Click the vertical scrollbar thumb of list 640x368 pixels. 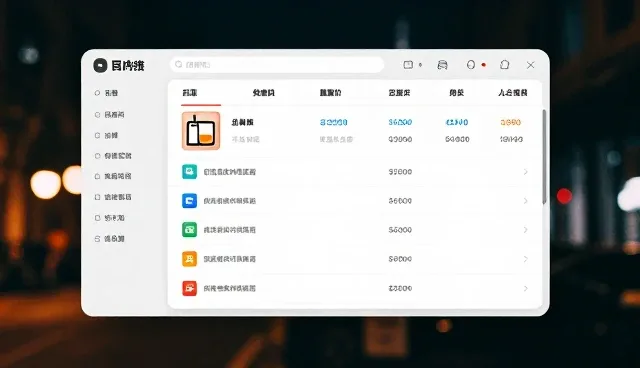544,157
